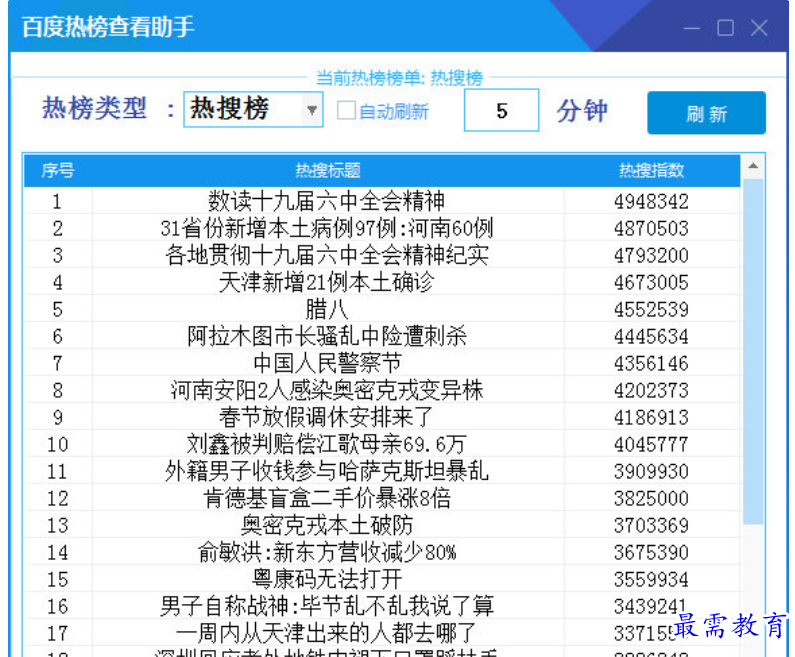Image resolution: width=795 pixels, height=657 pixels.
Task: Click the index value 3559934
Action: [652, 579]
